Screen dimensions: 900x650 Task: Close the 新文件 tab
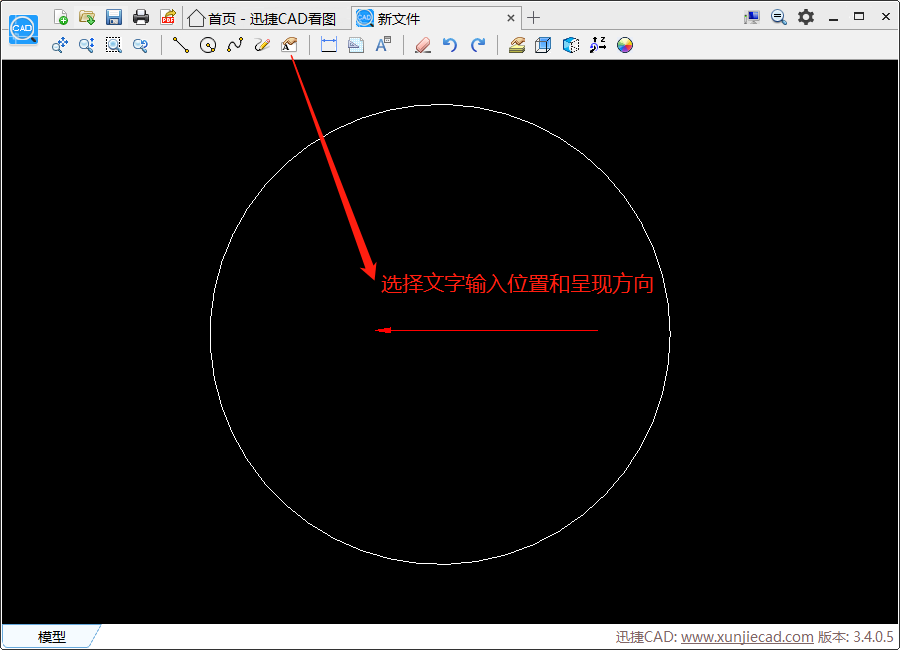pyautogui.click(x=510, y=18)
